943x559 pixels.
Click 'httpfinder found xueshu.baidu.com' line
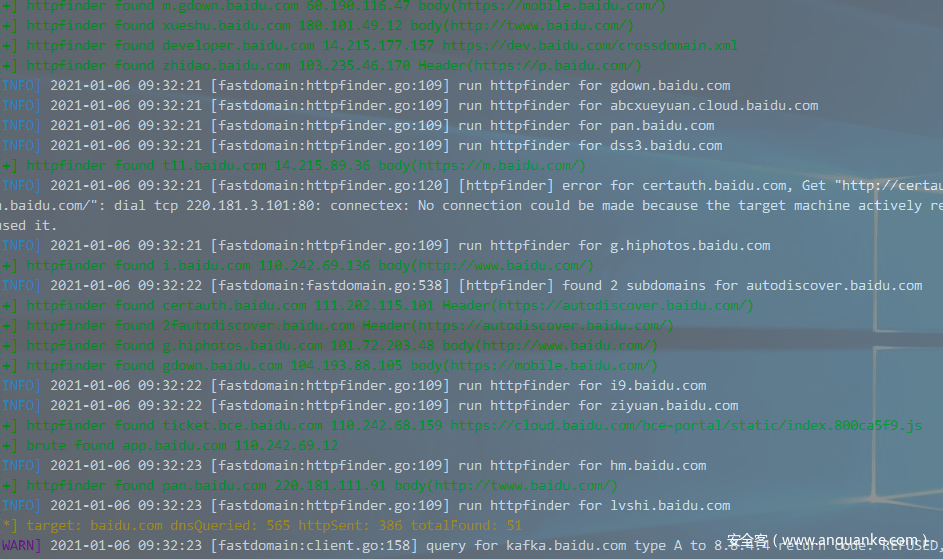317,26
